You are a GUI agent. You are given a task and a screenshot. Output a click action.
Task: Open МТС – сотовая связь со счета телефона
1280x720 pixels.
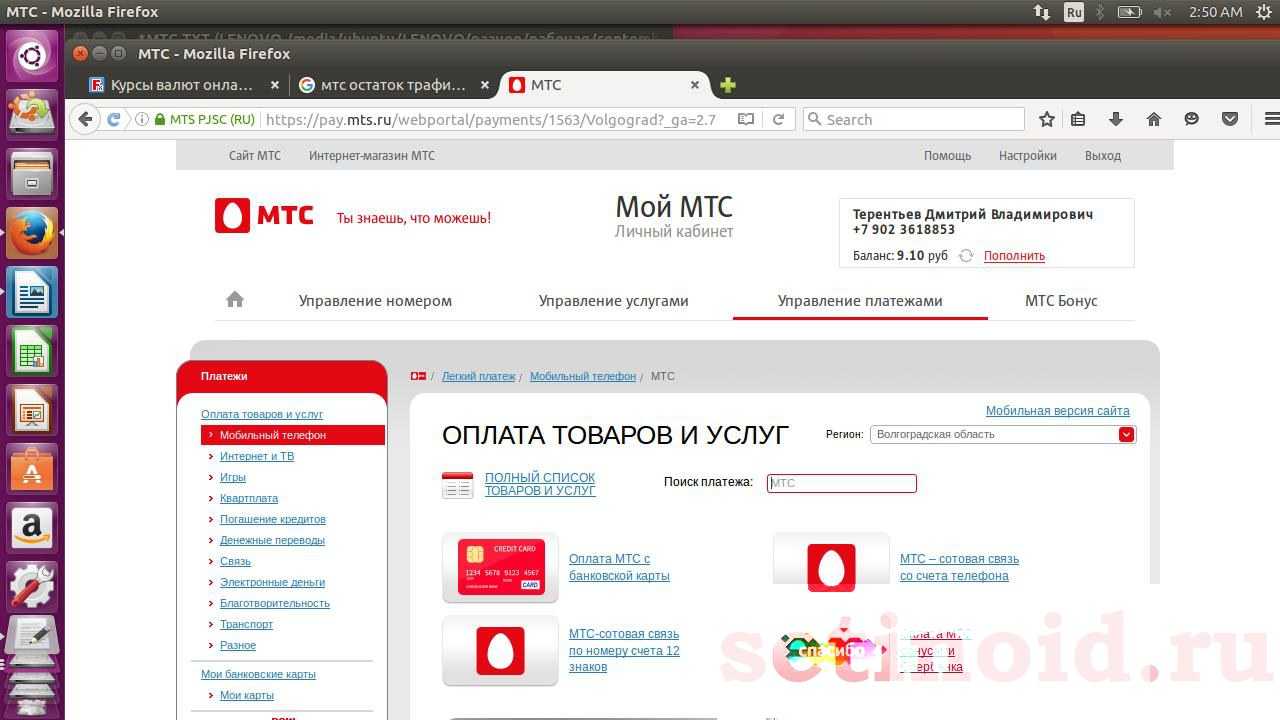pyautogui.click(x=959, y=567)
